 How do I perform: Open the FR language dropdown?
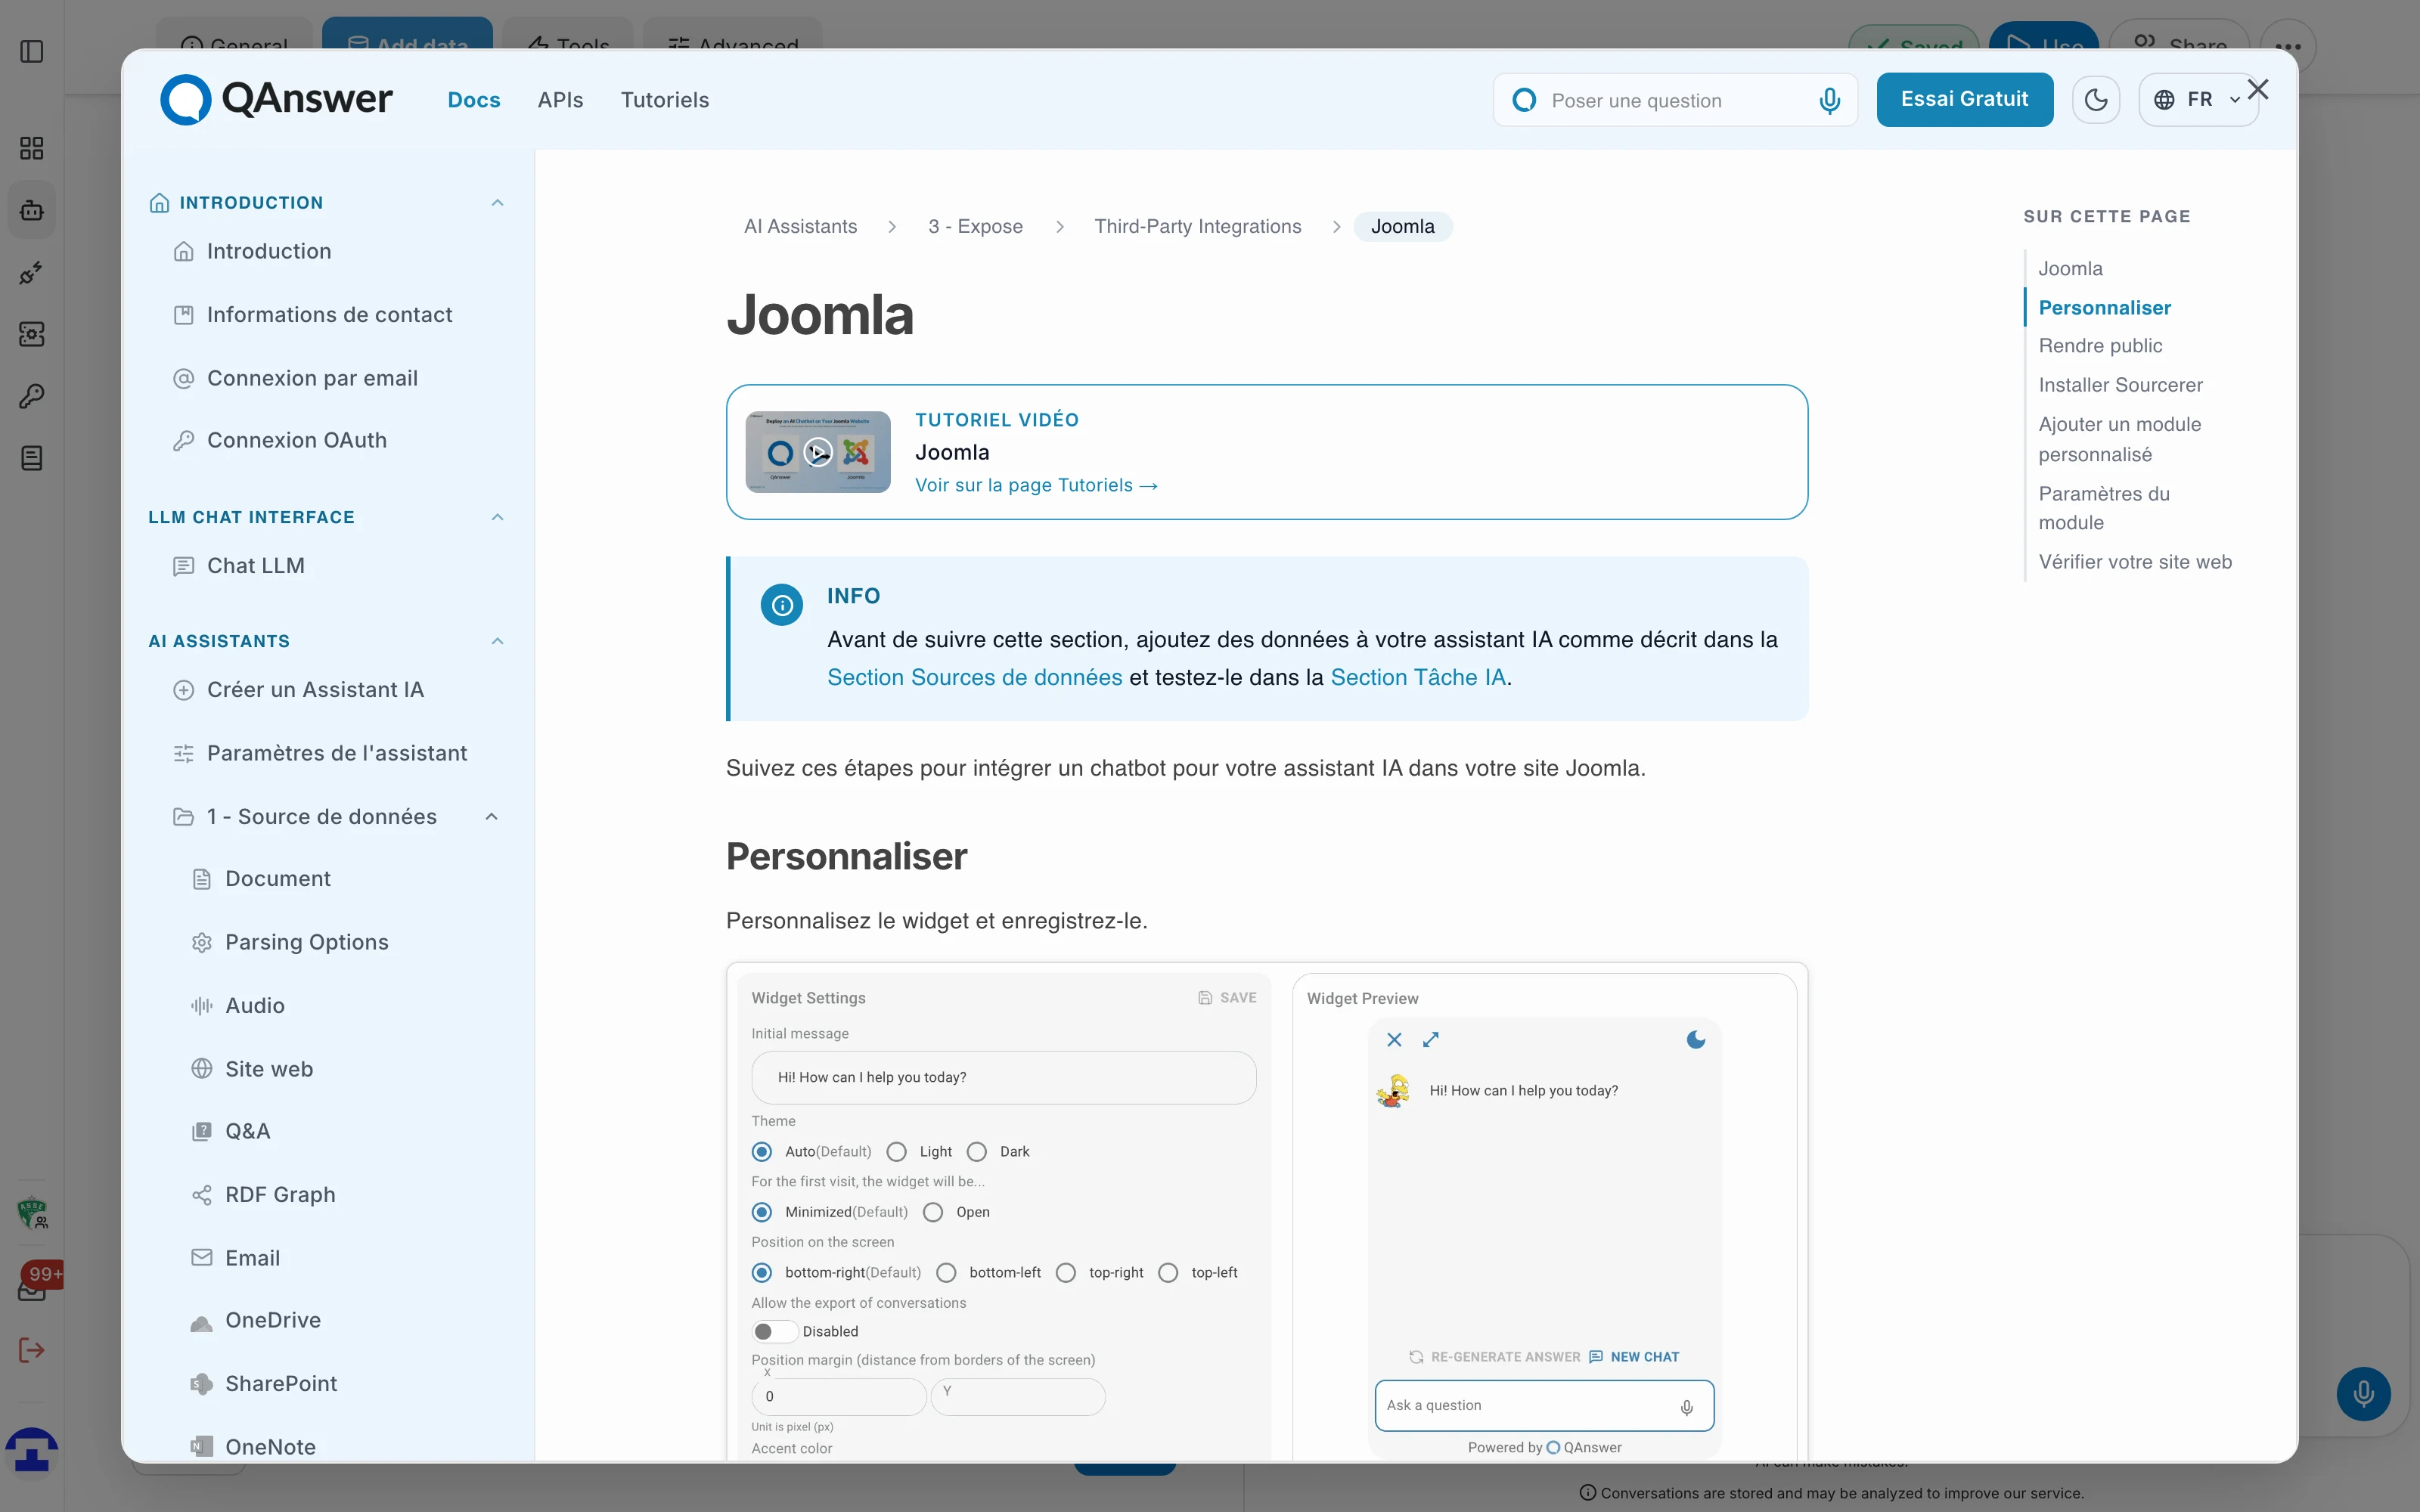point(2198,100)
